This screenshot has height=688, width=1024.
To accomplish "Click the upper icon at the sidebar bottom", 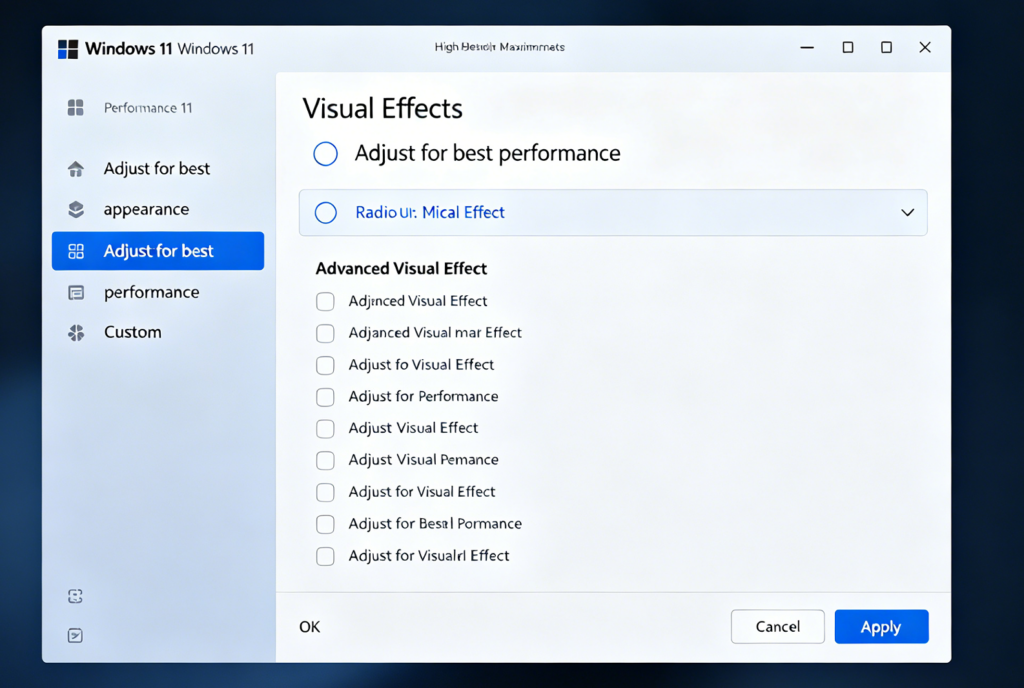I will 75,596.
